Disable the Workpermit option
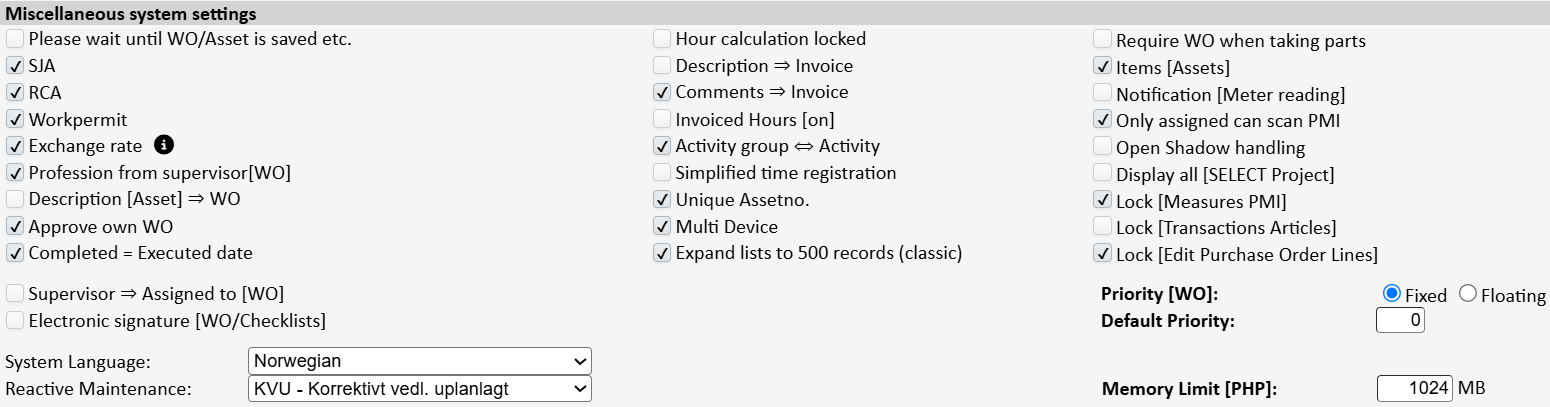The width and height of the screenshot is (1550, 407). pos(15,120)
